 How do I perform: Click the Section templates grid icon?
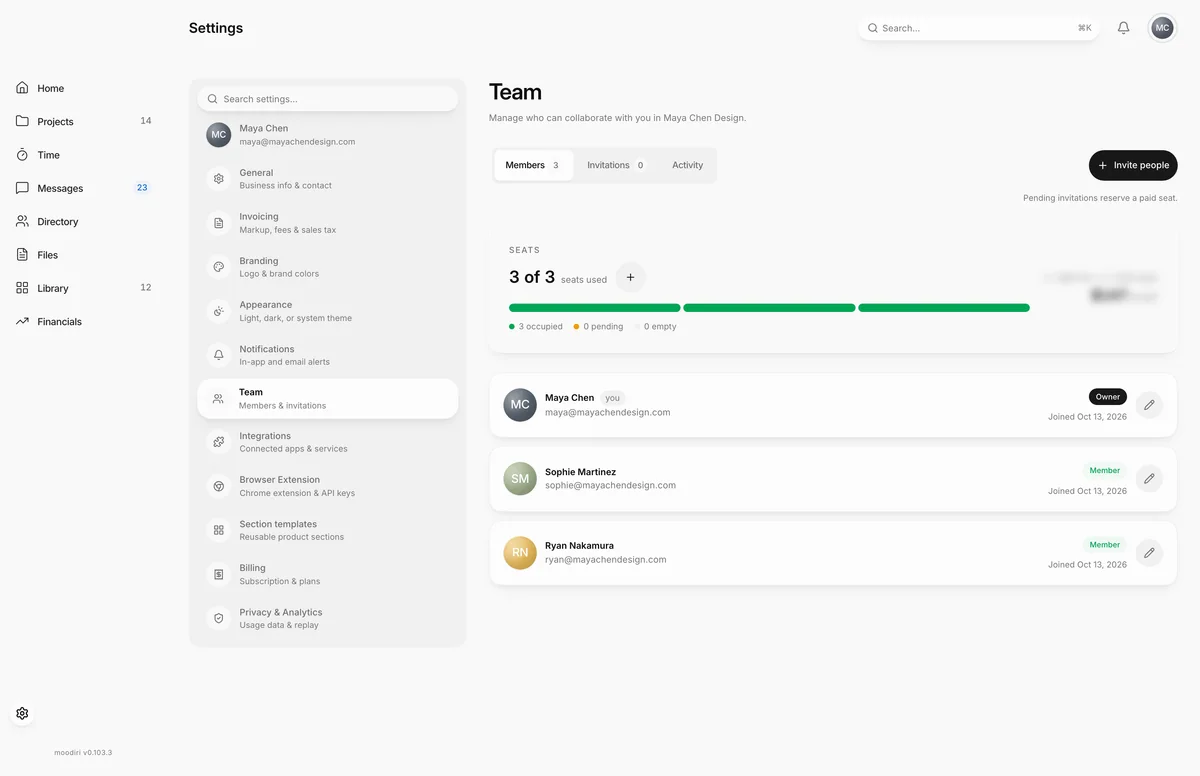[x=219, y=530]
